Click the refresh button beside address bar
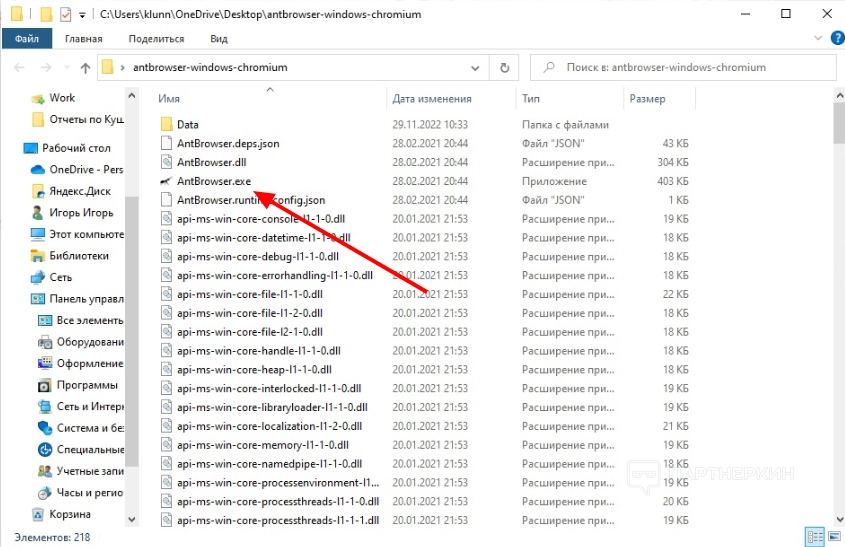 click(x=505, y=68)
